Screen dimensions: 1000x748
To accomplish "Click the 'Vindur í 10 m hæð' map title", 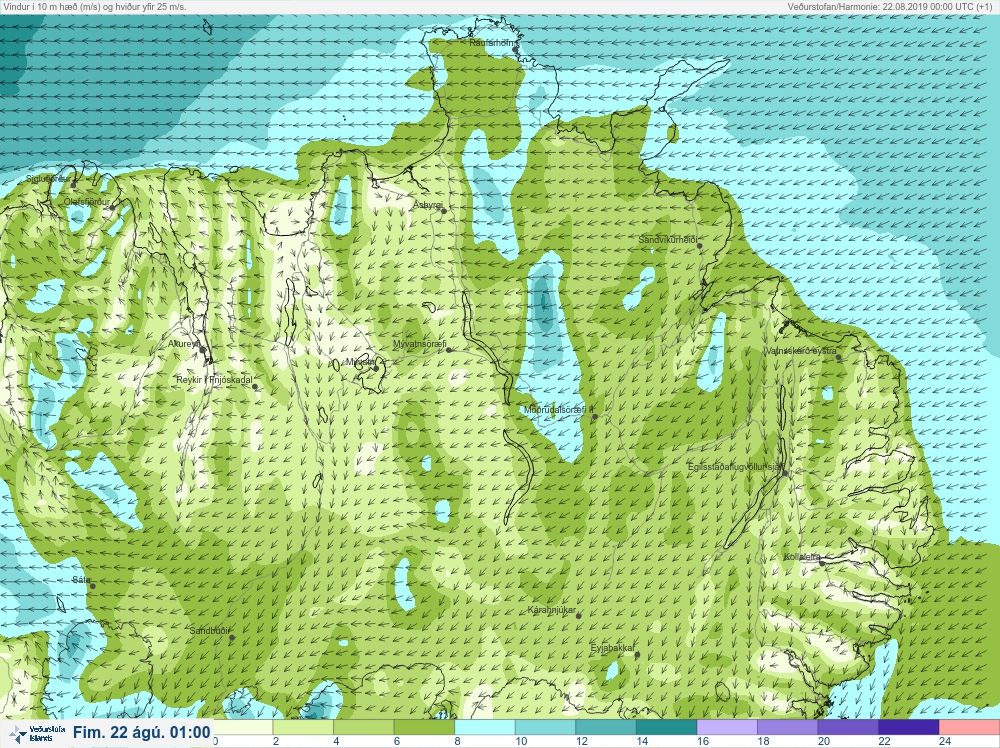I will [x=95, y=7].
